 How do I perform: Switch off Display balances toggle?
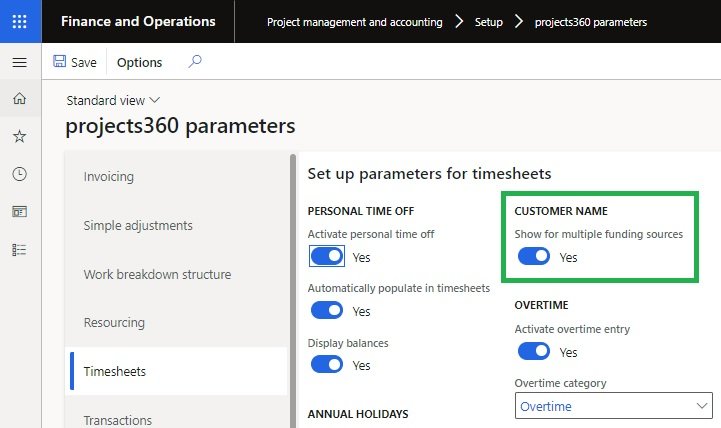(x=327, y=365)
